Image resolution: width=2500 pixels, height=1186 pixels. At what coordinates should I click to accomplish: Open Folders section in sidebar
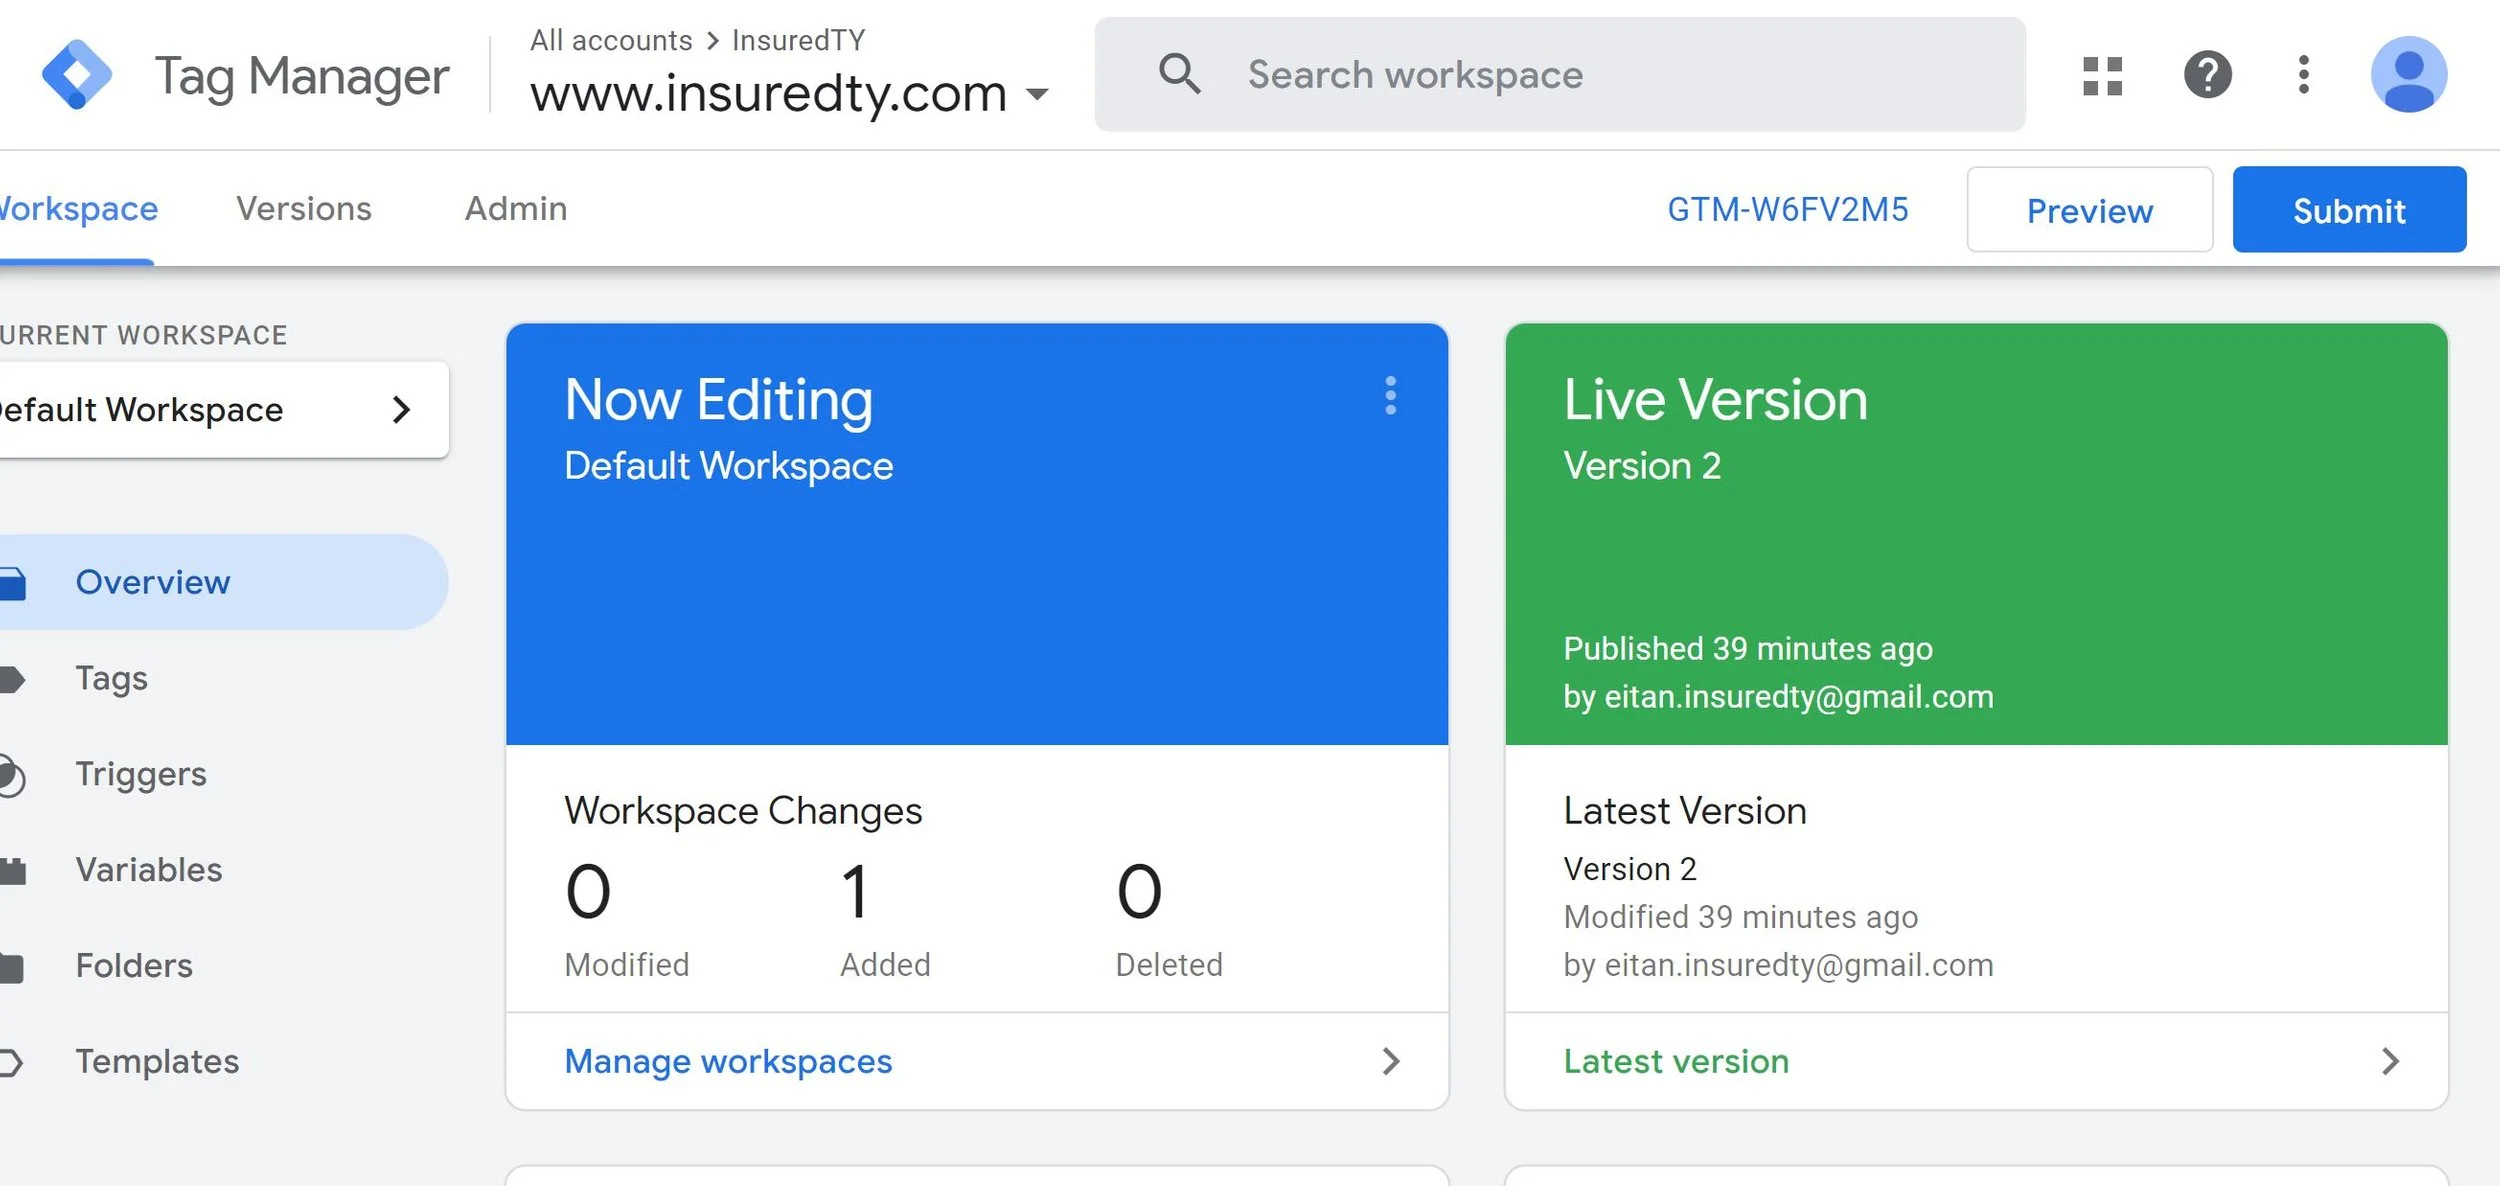coord(134,966)
